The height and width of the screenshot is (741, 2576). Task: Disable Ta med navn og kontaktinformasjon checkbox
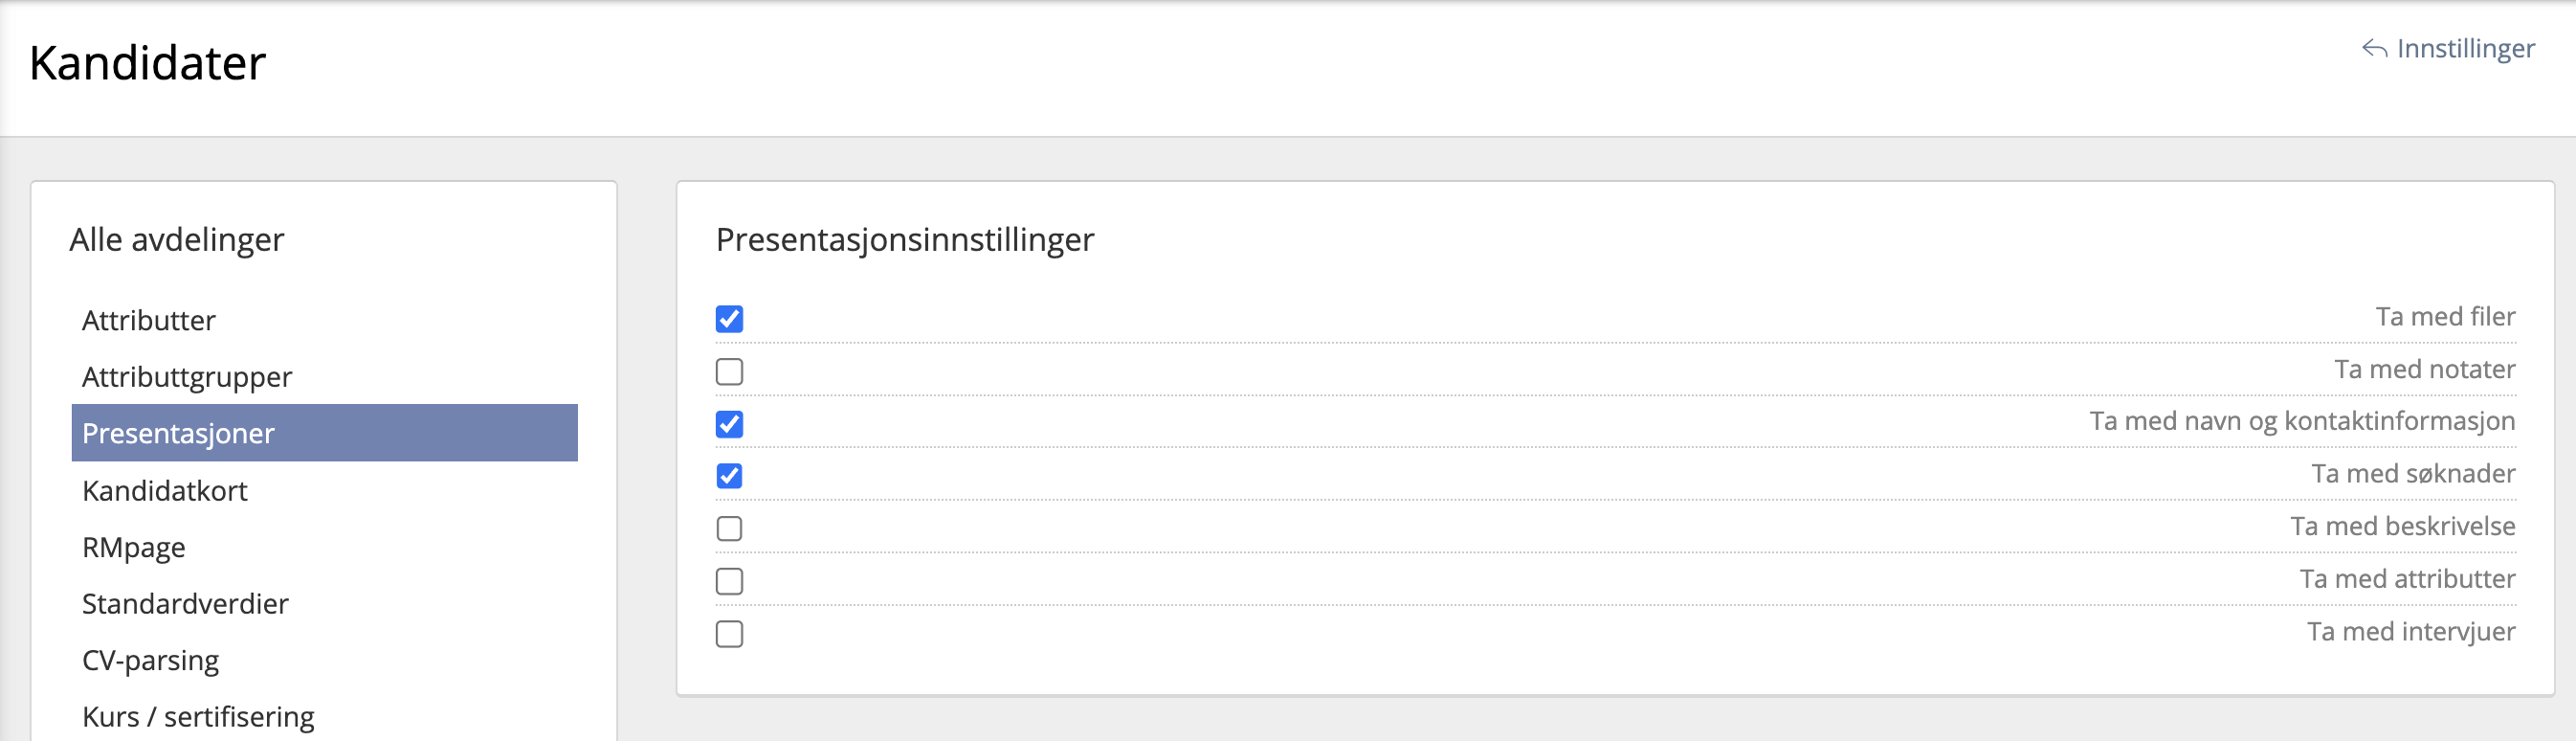[729, 424]
